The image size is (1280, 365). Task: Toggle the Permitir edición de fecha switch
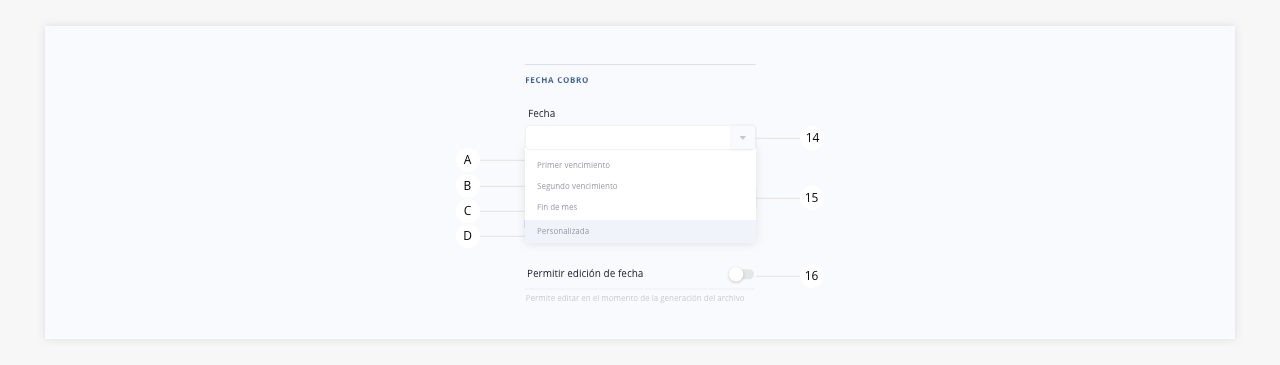[x=741, y=274]
